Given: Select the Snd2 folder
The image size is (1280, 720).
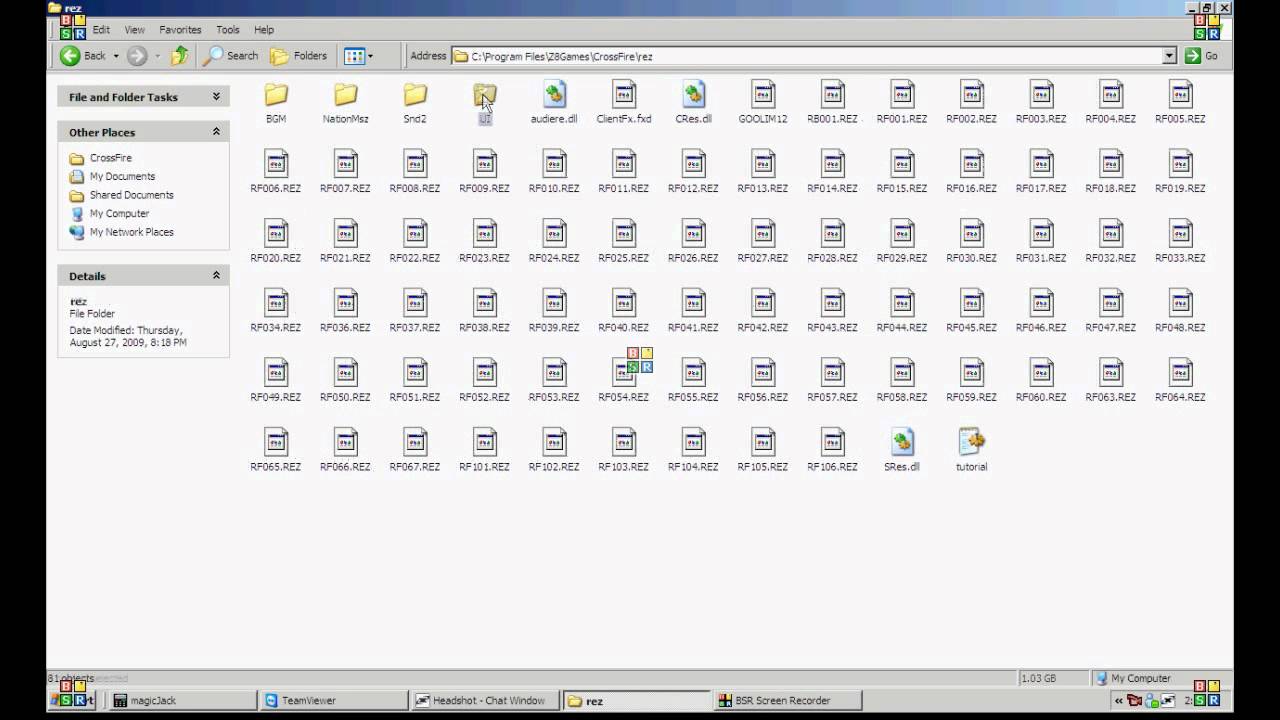Looking at the screenshot, I should [x=415, y=103].
